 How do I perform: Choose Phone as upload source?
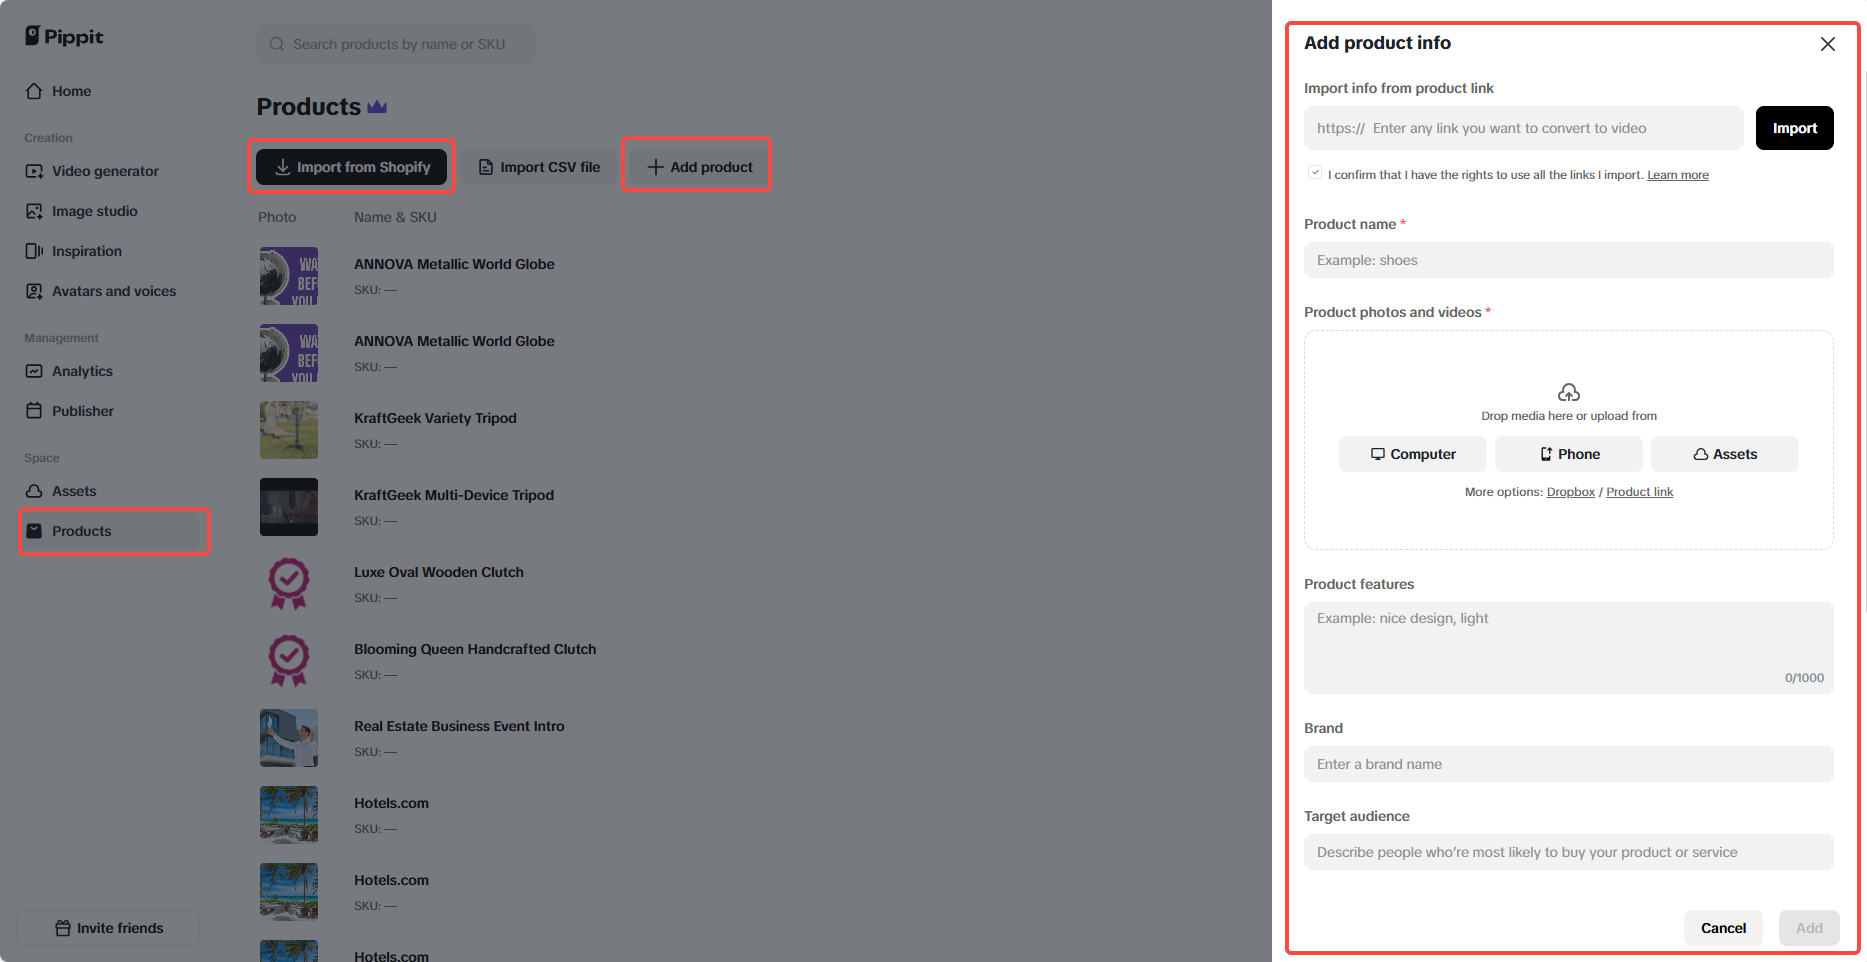pyautogui.click(x=1568, y=453)
